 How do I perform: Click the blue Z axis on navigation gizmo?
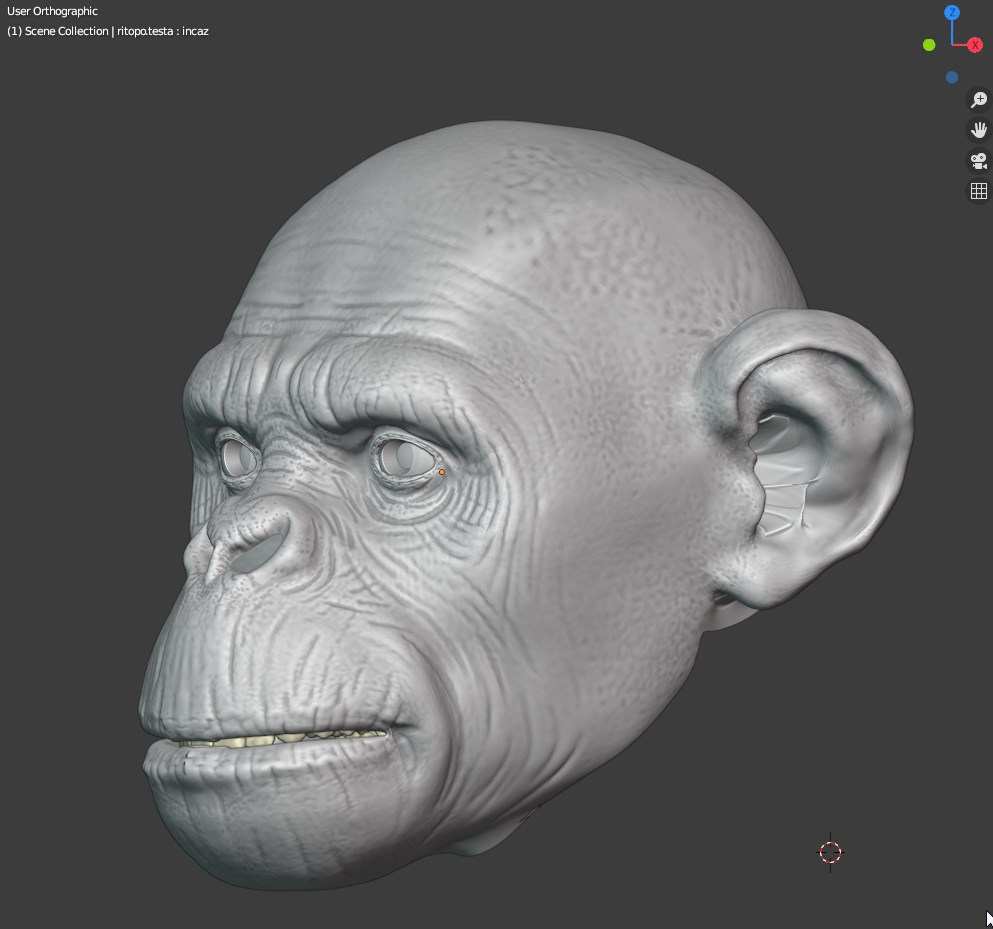(951, 12)
